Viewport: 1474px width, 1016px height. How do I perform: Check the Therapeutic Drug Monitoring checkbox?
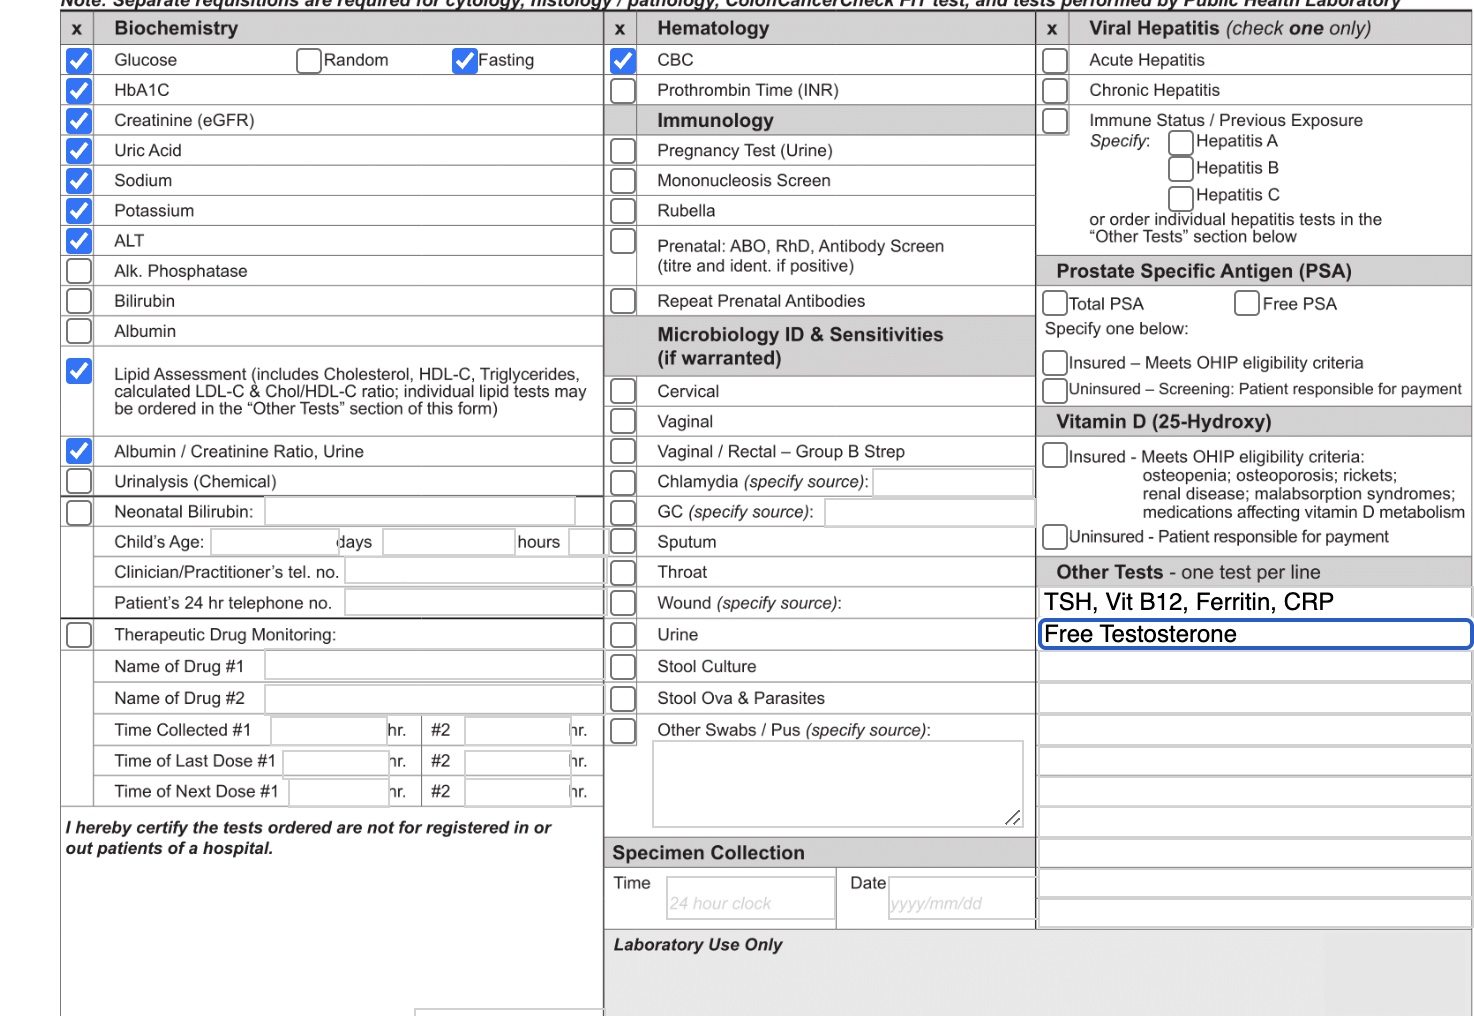coord(79,635)
